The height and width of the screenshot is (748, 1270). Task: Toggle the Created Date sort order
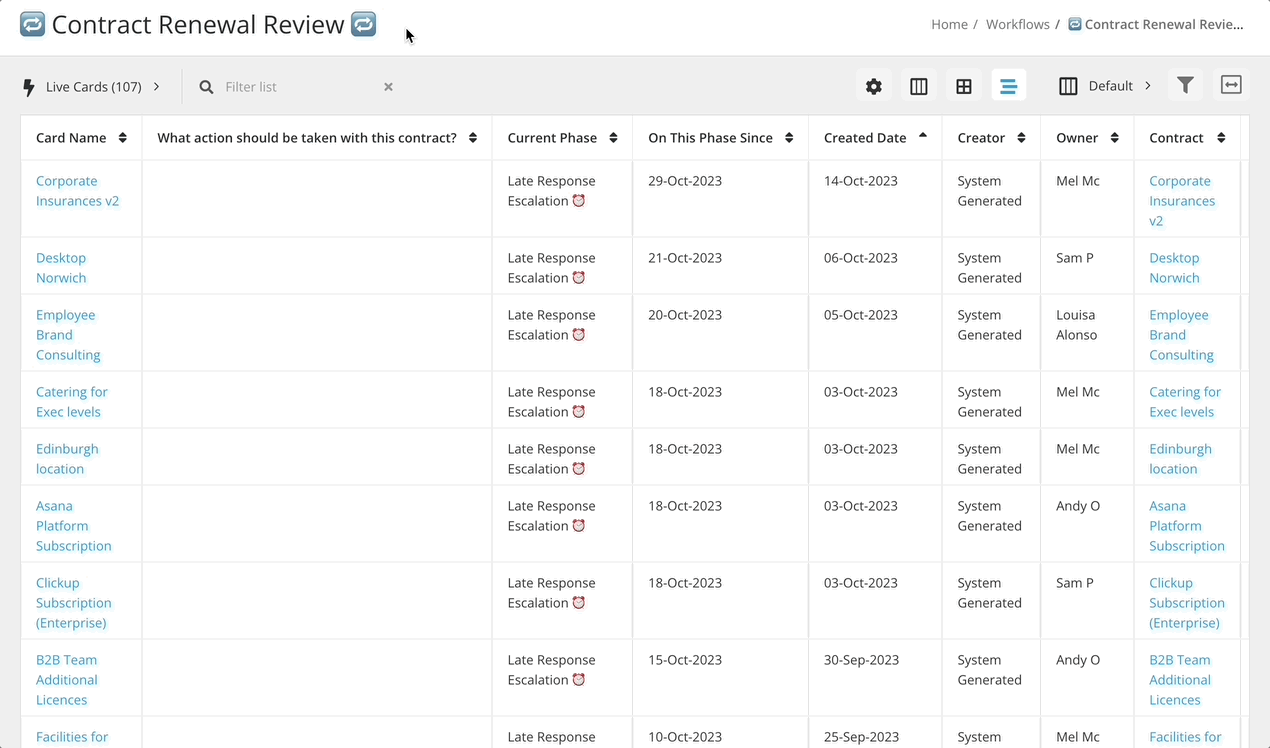coord(922,137)
